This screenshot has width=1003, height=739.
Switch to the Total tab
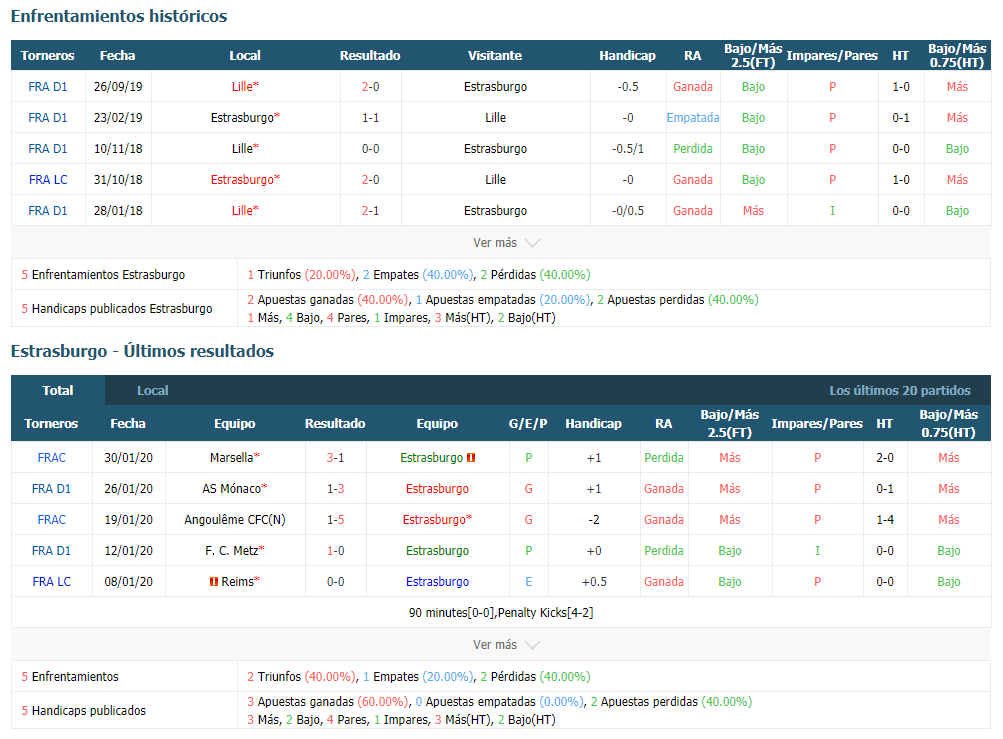[58, 390]
